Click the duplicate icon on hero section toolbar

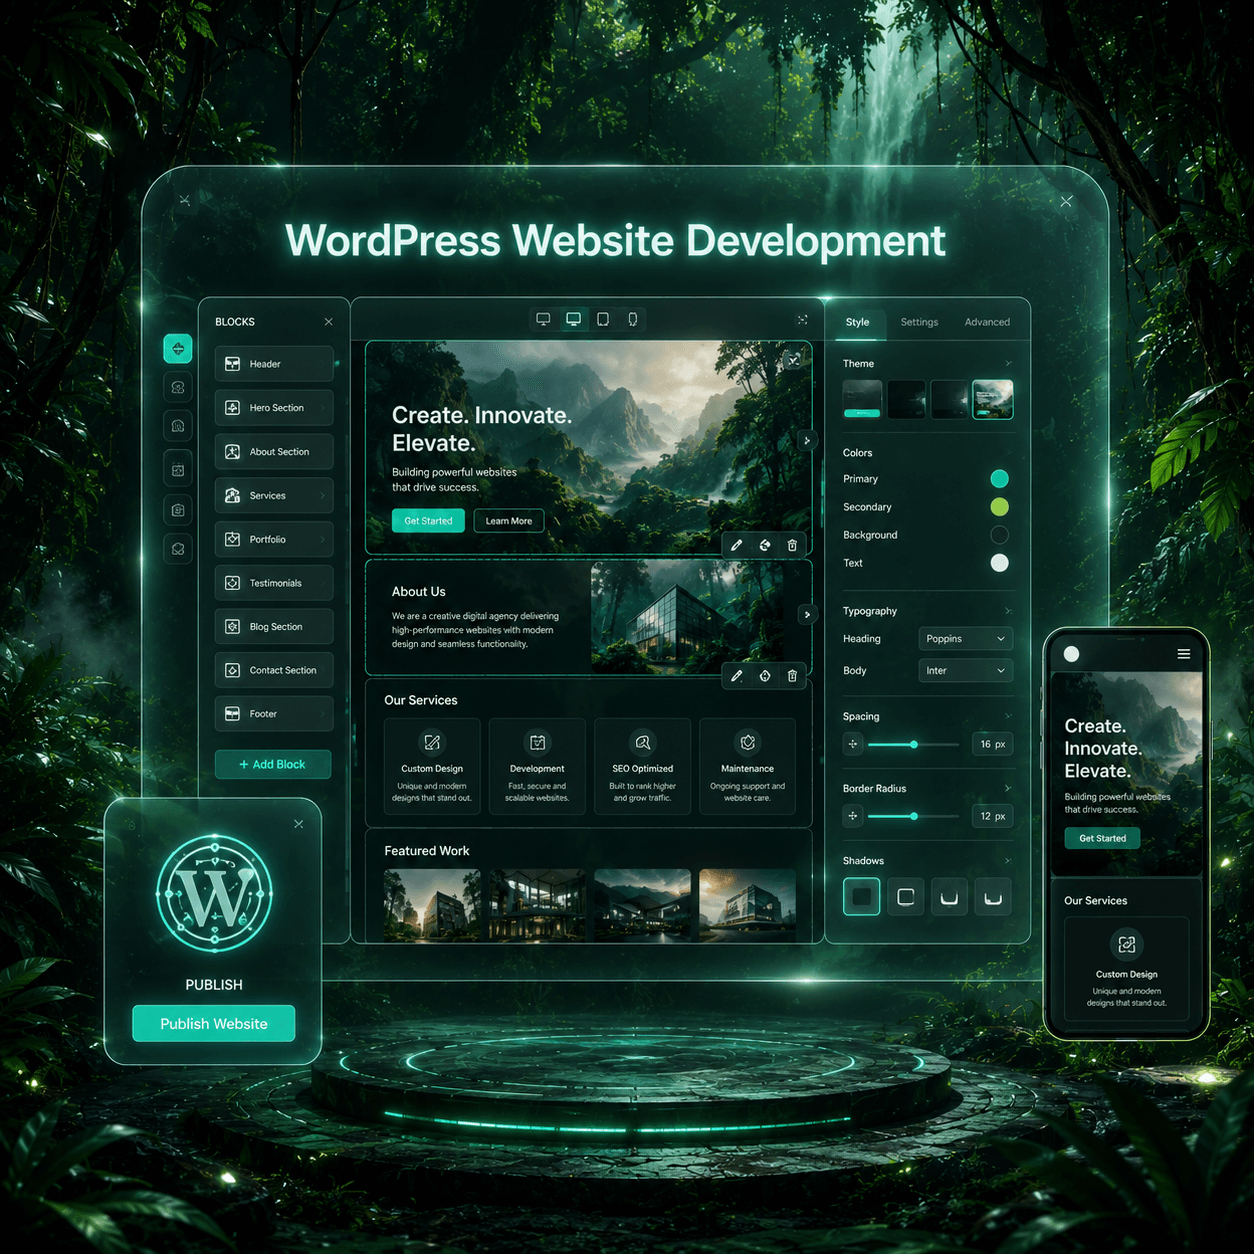click(765, 545)
